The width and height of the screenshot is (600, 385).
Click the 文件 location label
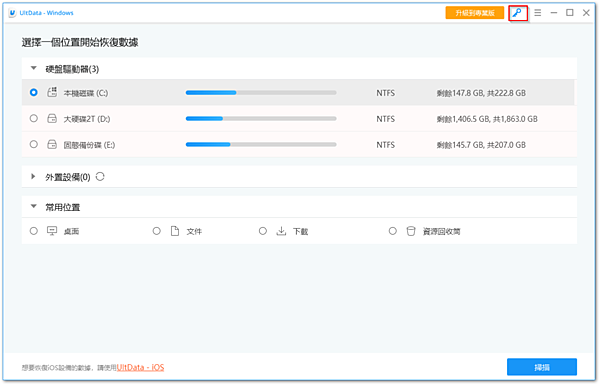click(x=194, y=231)
